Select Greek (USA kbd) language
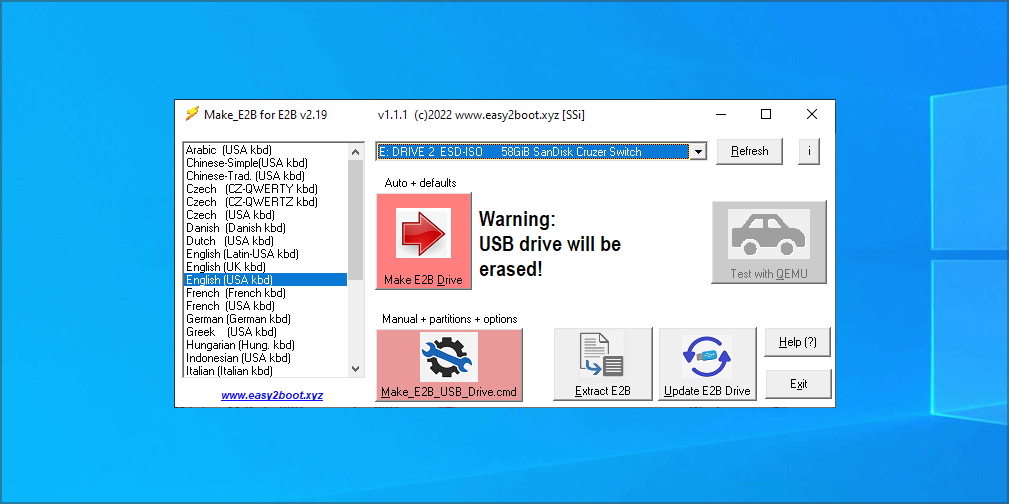Image resolution: width=1009 pixels, height=504 pixels. point(265,331)
